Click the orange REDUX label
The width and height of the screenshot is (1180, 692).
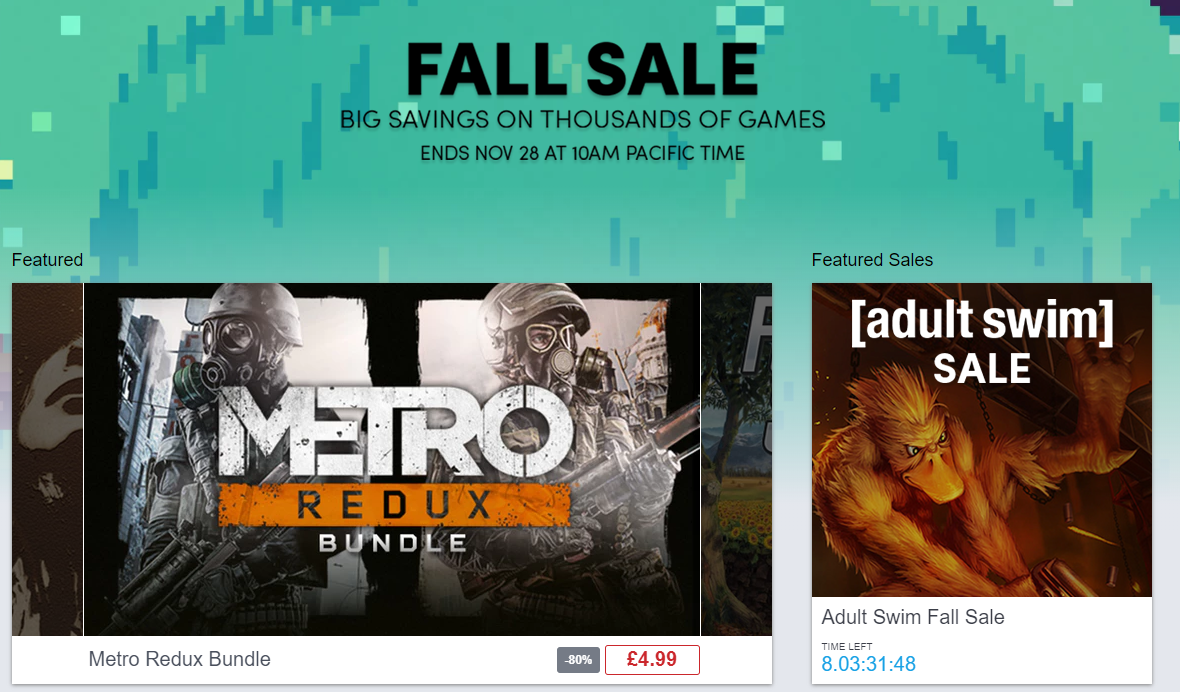pos(394,505)
